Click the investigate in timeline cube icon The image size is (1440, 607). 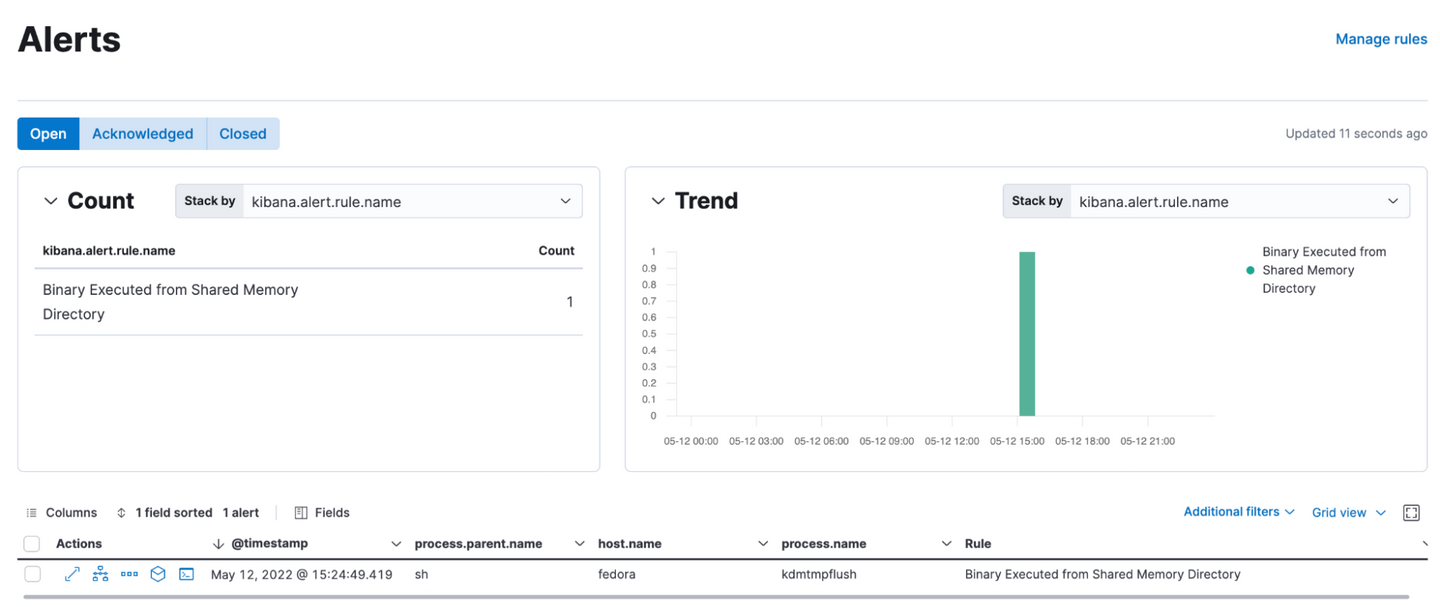click(x=158, y=574)
